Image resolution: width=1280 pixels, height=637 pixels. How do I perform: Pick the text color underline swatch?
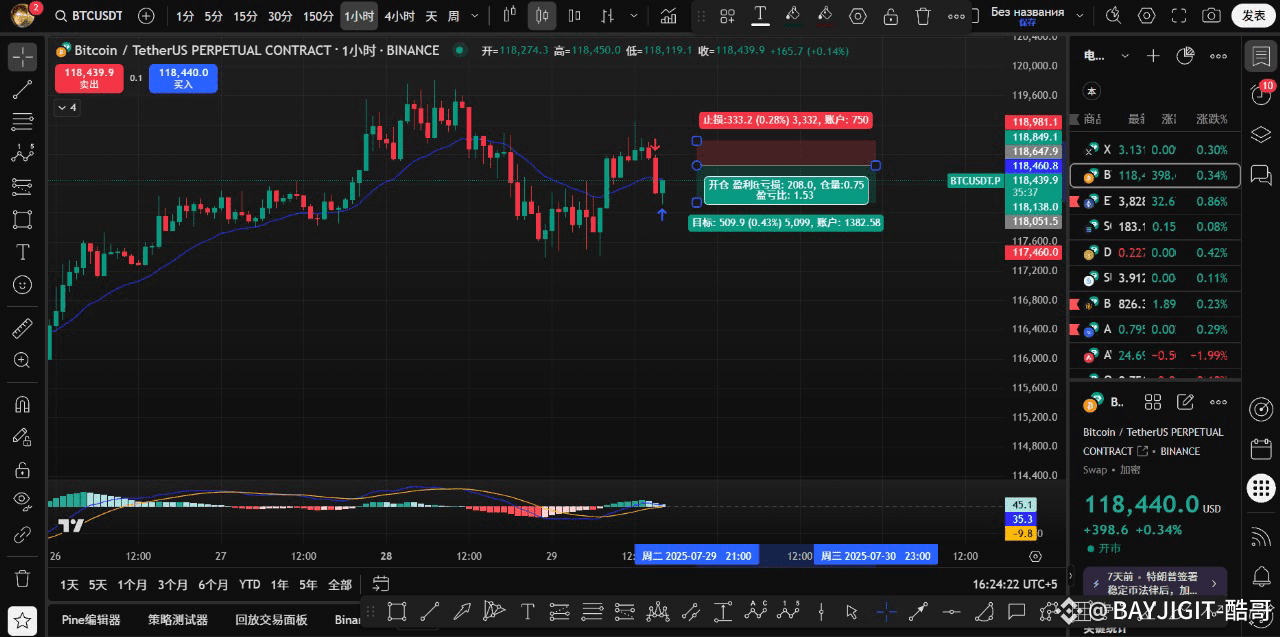click(x=760, y=15)
